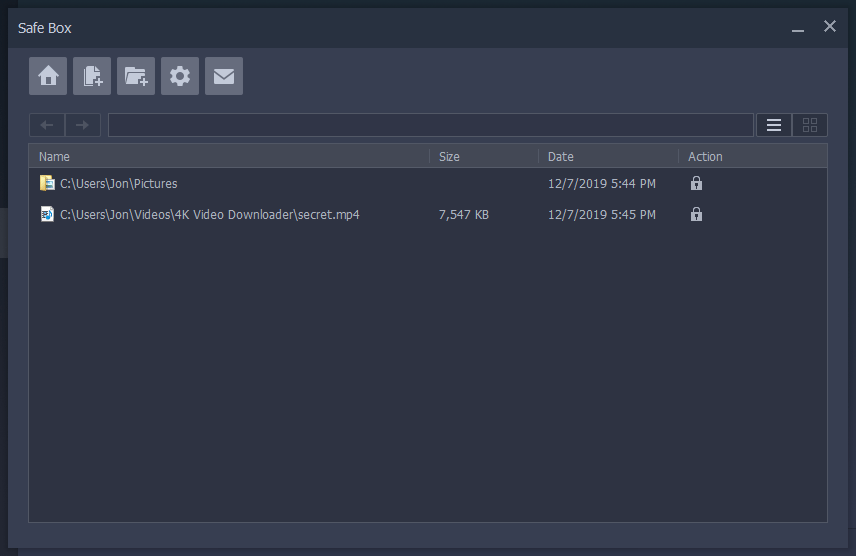The image size is (856, 556).
Task: Open Safe Box settings gear
Action: click(x=180, y=76)
